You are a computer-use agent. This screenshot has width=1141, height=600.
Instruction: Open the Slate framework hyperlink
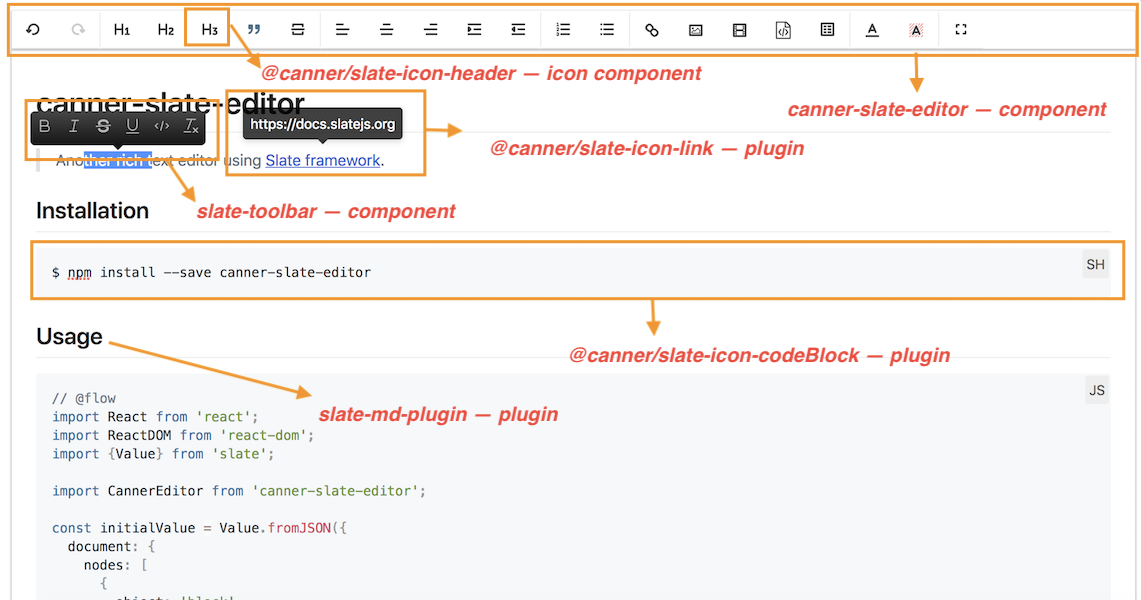[x=322, y=161]
